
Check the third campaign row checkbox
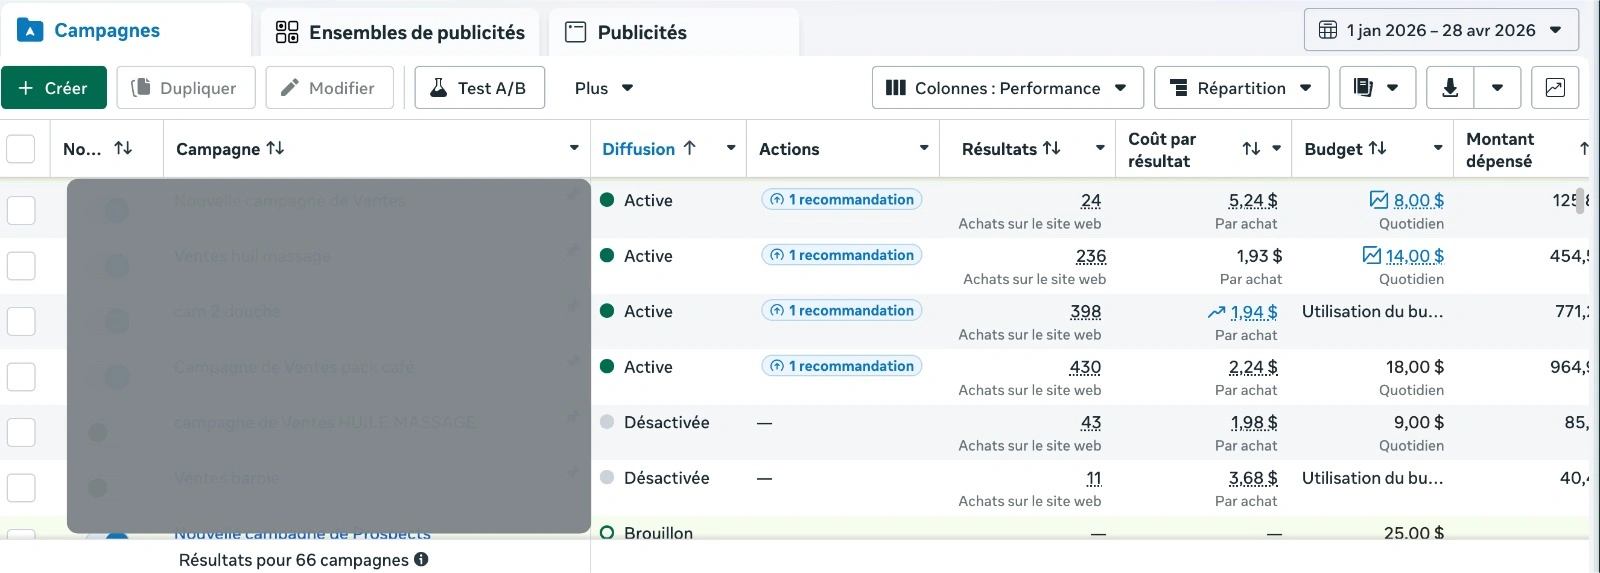(21, 321)
